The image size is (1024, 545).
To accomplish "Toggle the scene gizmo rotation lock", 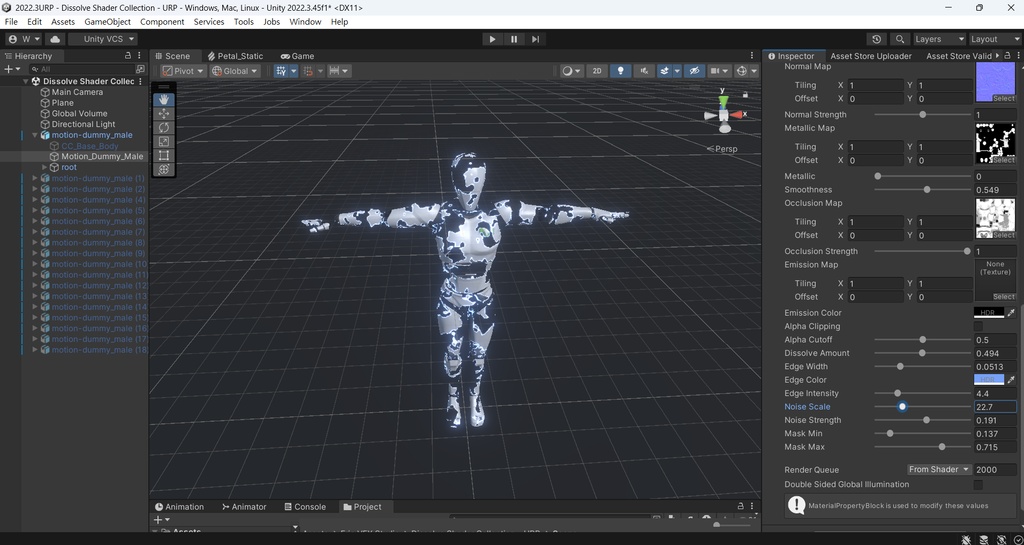I will pos(745,94).
